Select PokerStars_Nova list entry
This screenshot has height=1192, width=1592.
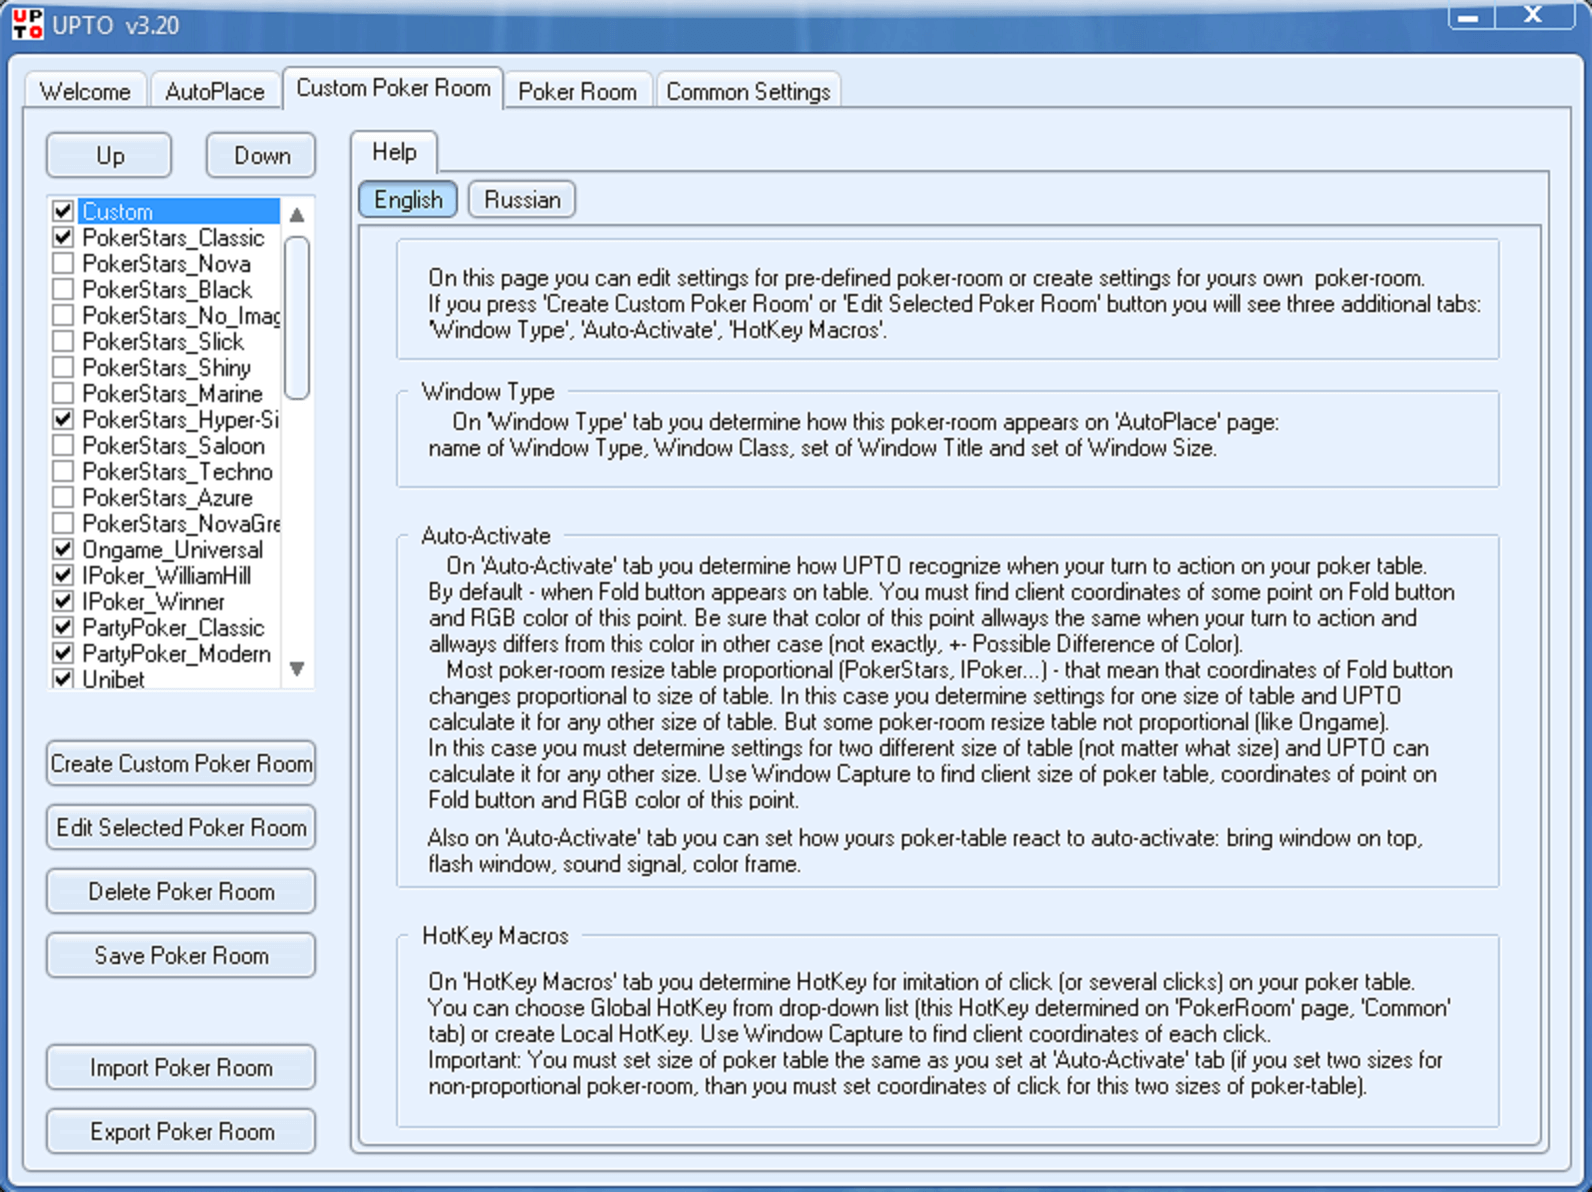pyautogui.click(x=166, y=264)
